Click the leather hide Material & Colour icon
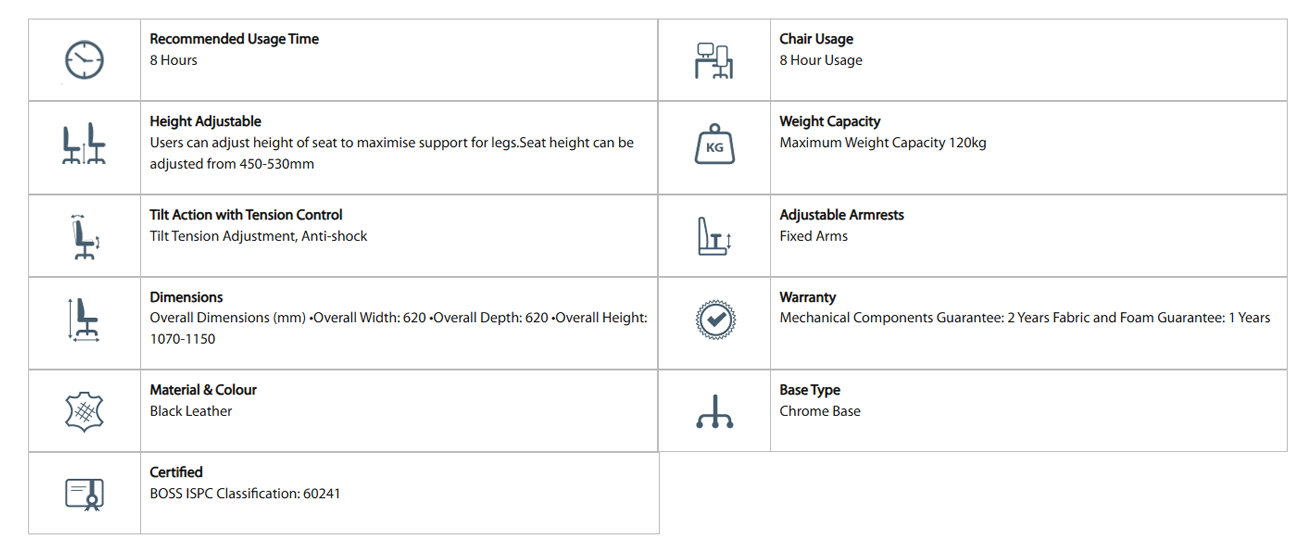Screen dimensions: 1300x555 point(84,411)
